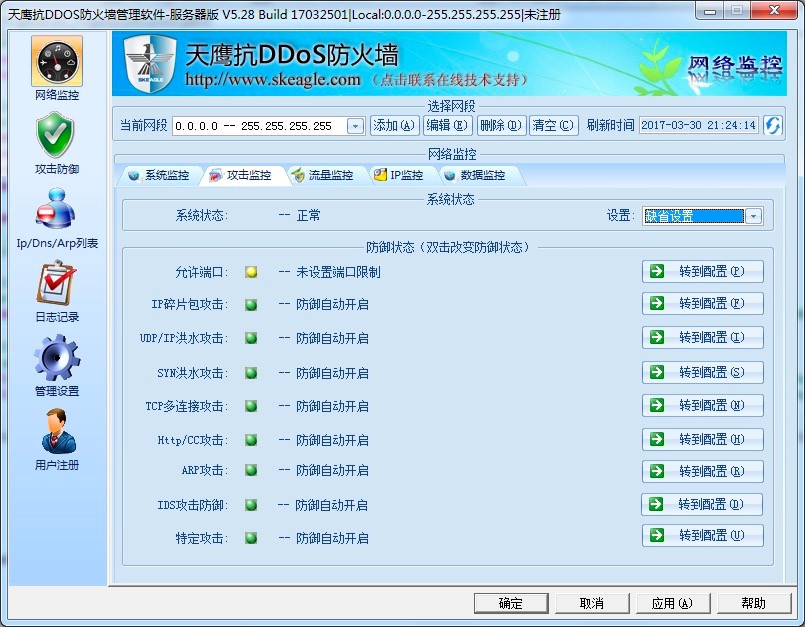Click green arrow icon on 转到配置 (D)
Image resolution: width=805 pixels, height=627 pixels.
(x=656, y=504)
